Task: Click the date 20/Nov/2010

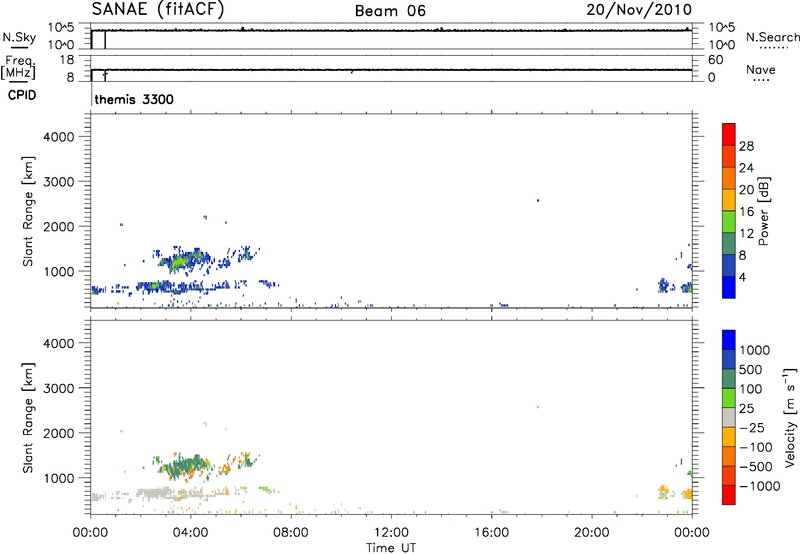Action: pos(639,10)
